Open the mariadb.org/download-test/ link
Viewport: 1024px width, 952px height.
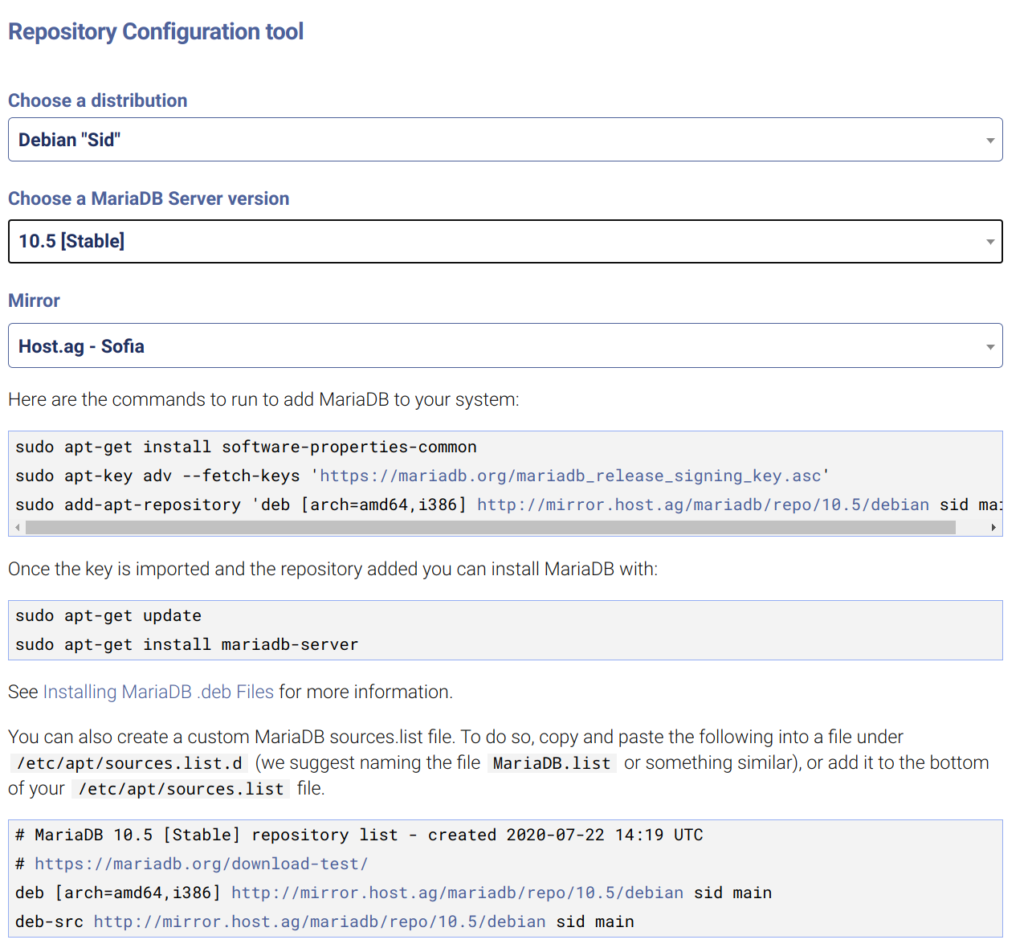201,864
